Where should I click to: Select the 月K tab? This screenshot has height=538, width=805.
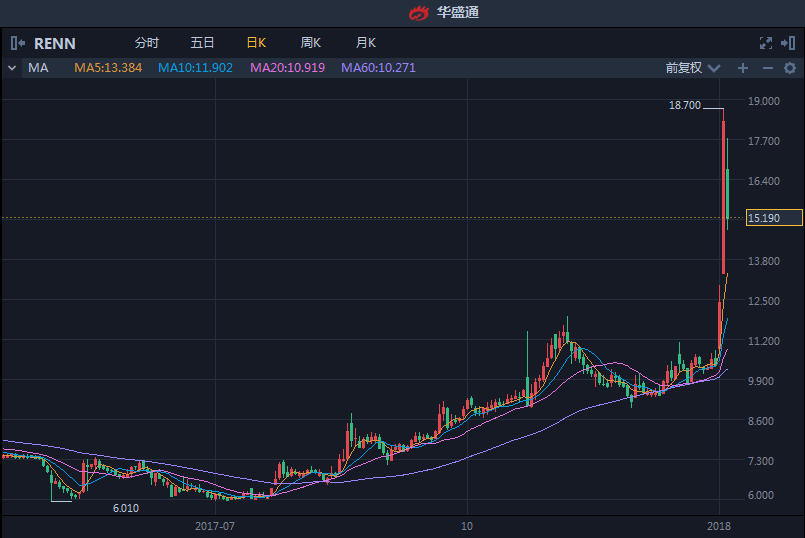point(366,43)
